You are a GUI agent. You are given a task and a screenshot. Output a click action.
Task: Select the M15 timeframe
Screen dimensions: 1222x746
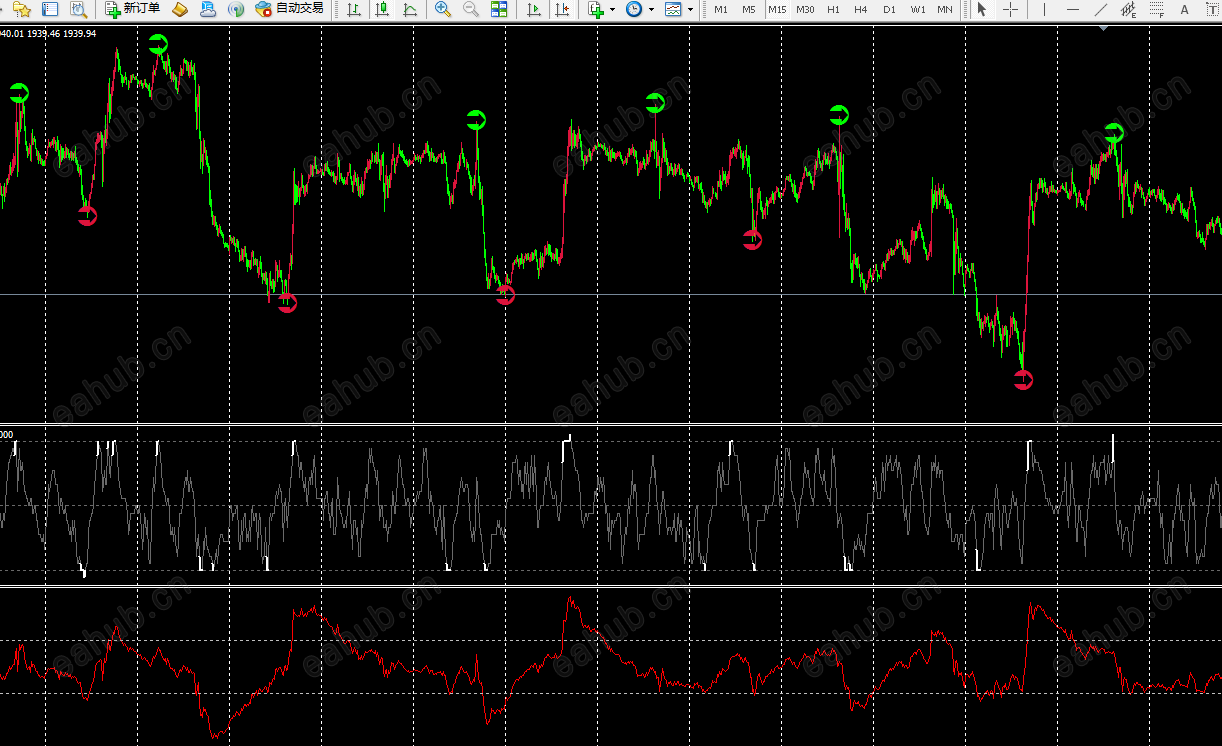[x=776, y=9]
